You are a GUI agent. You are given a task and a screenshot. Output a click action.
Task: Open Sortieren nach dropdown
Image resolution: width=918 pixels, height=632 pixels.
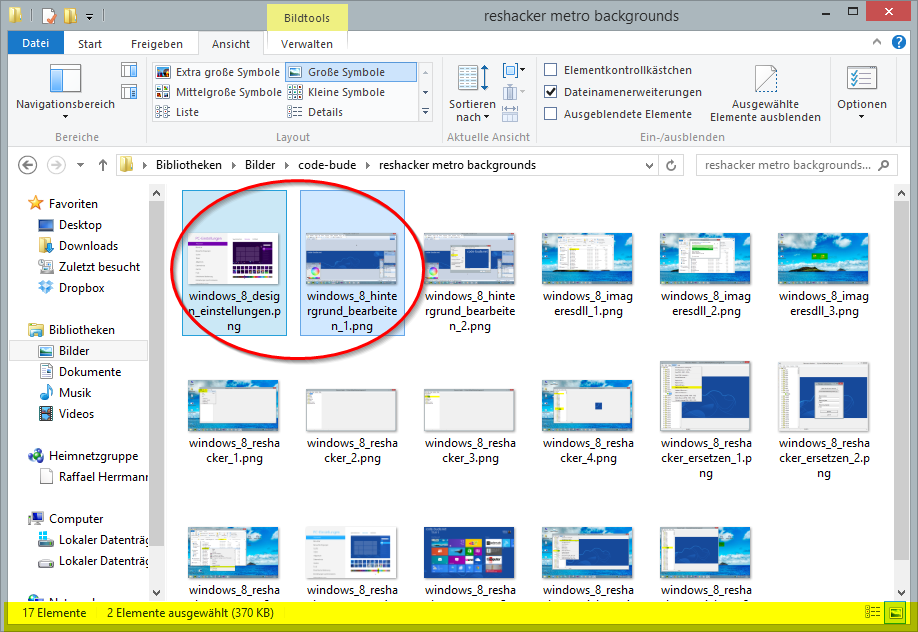click(x=472, y=93)
